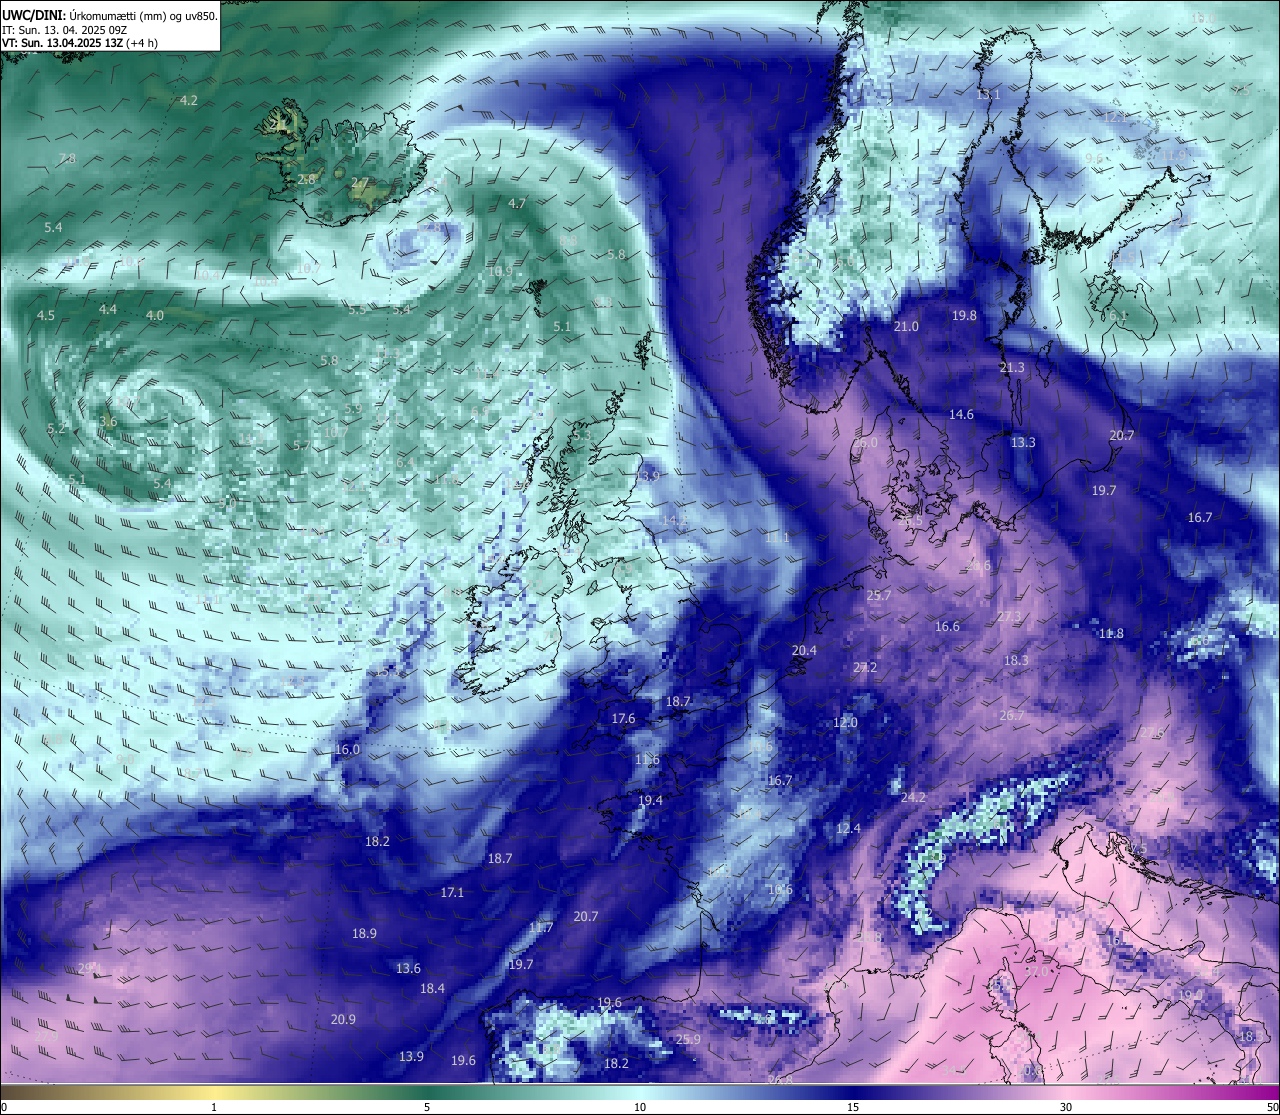Screen dimensions: 1280x1115
Task: Click the 13.6 value label
Action: [x=408, y=968]
